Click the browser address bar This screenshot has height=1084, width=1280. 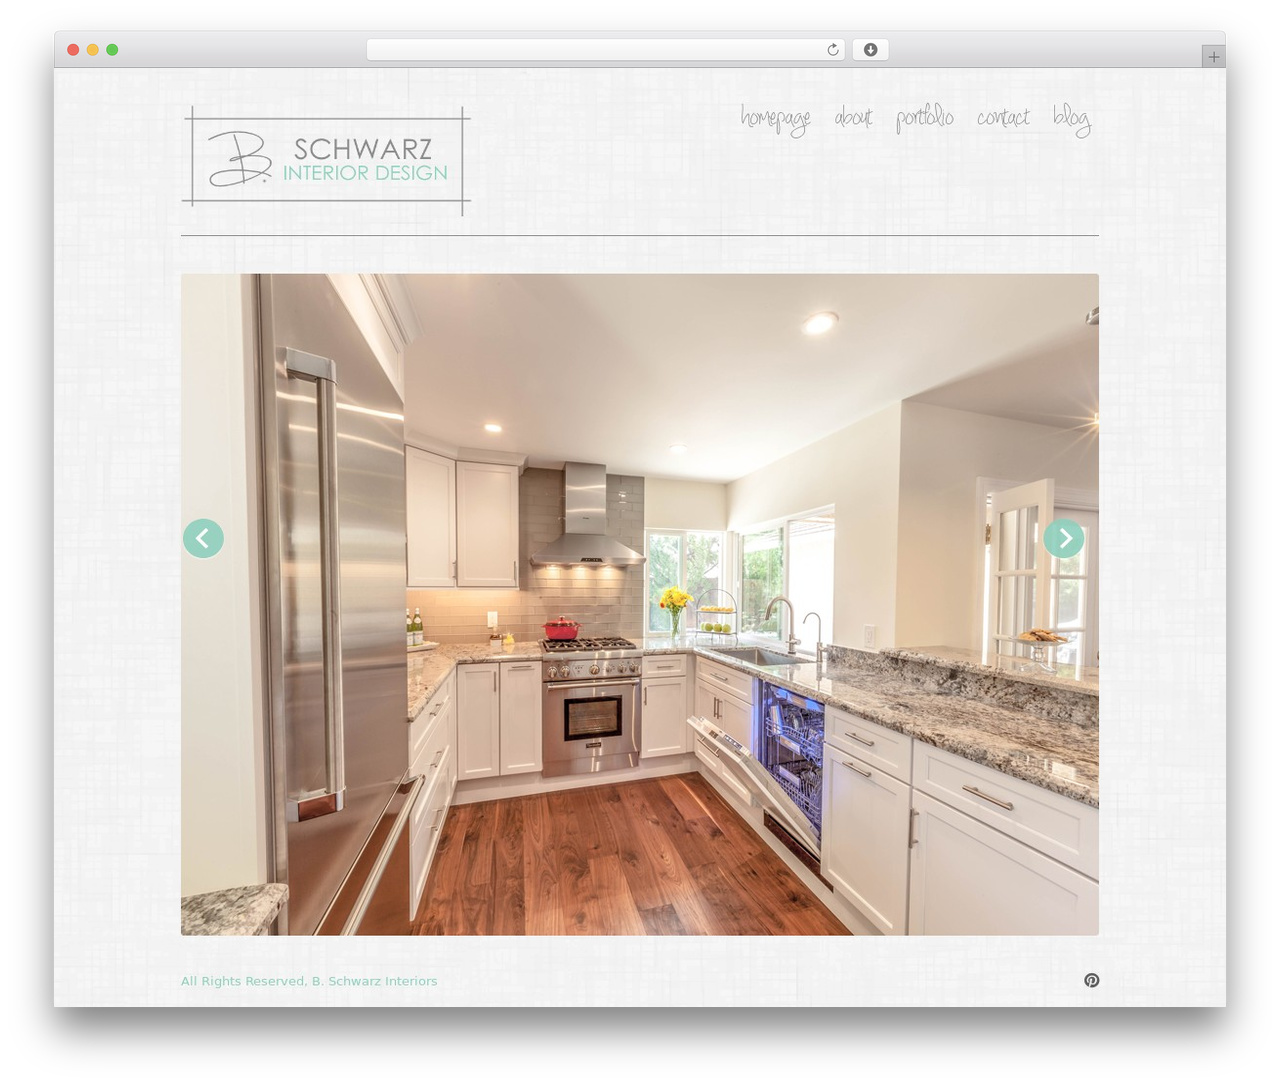coord(605,50)
